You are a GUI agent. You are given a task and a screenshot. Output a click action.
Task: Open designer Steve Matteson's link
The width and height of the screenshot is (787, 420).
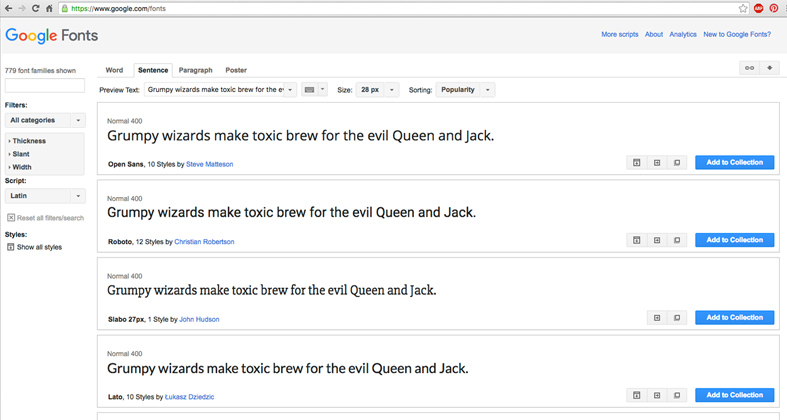pos(210,164)
